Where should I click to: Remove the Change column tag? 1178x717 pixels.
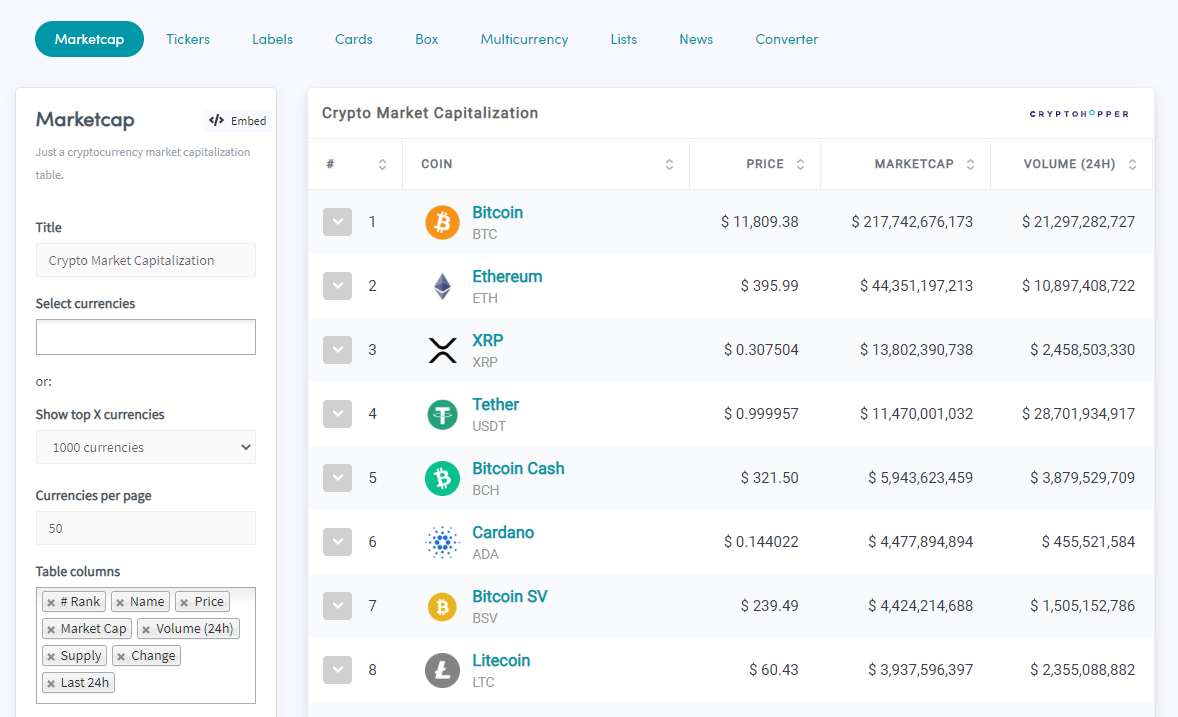(x=121, y=657)
